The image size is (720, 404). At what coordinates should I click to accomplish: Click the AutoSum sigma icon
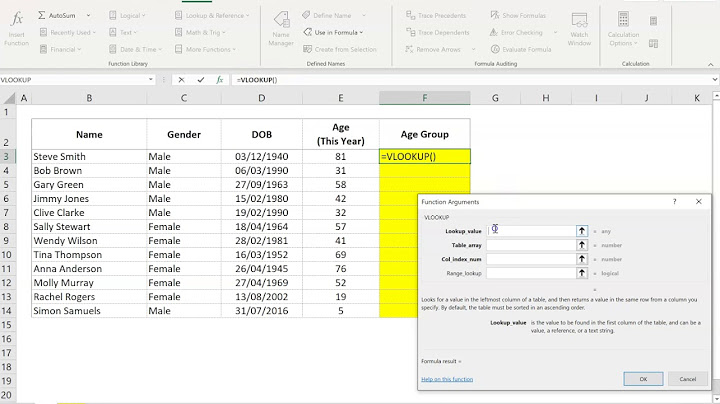pos(41,15)
